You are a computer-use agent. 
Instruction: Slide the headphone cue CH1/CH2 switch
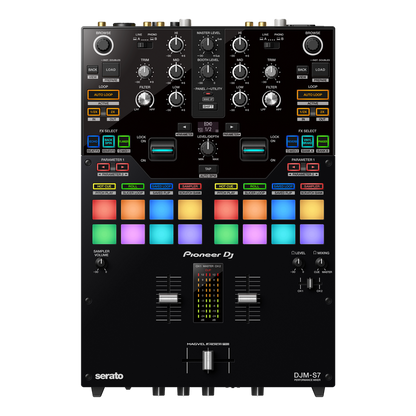click(x=310, y=283)
